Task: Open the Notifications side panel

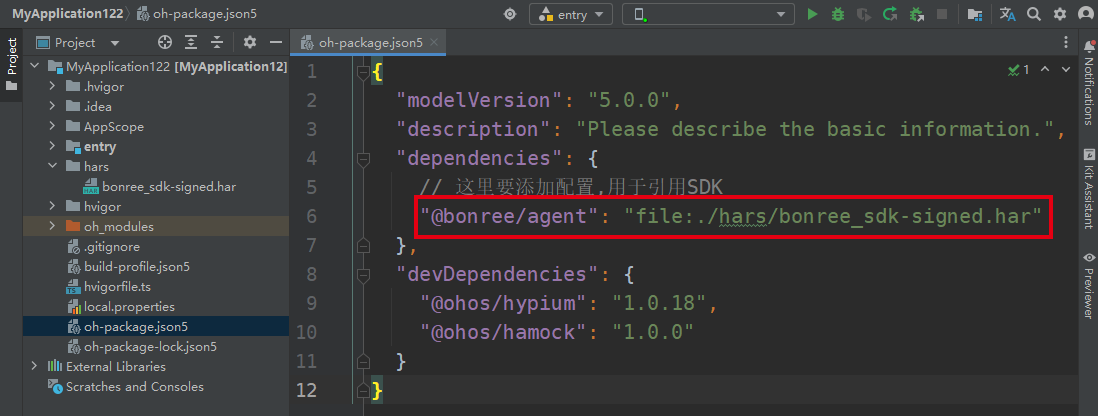Action: pyautogui.click(x=1089, y=68)
